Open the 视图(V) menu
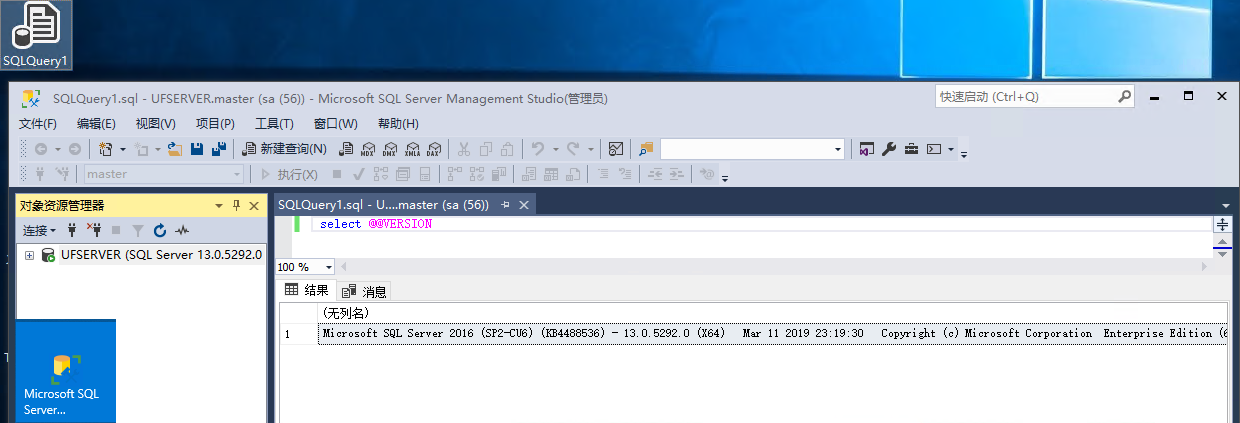The height and width of the screenshot is (423, 1240). coord(156,124)
